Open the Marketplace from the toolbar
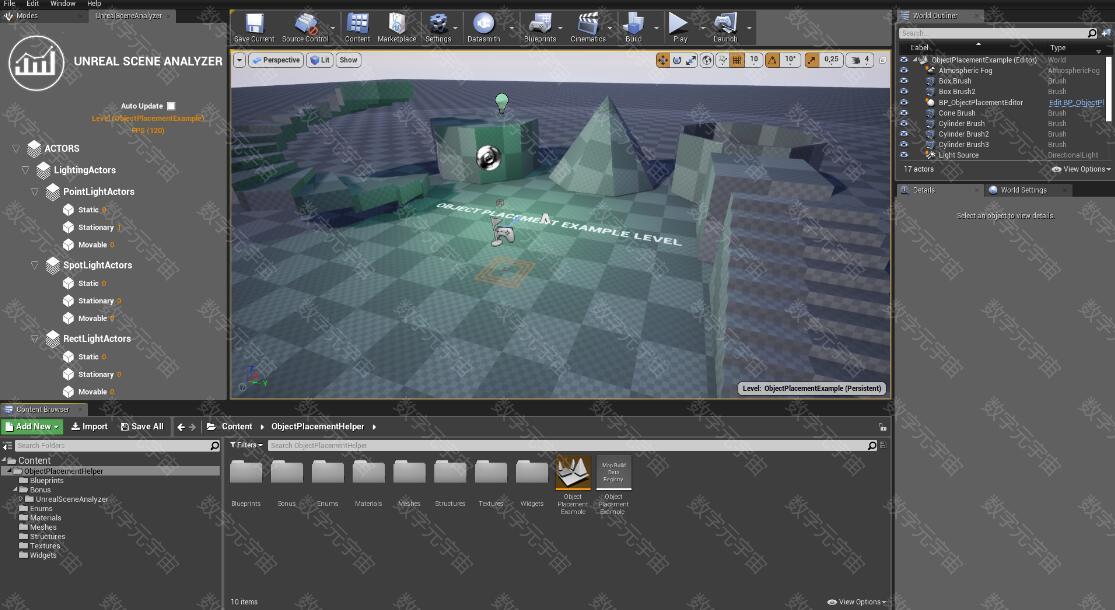 396,25
